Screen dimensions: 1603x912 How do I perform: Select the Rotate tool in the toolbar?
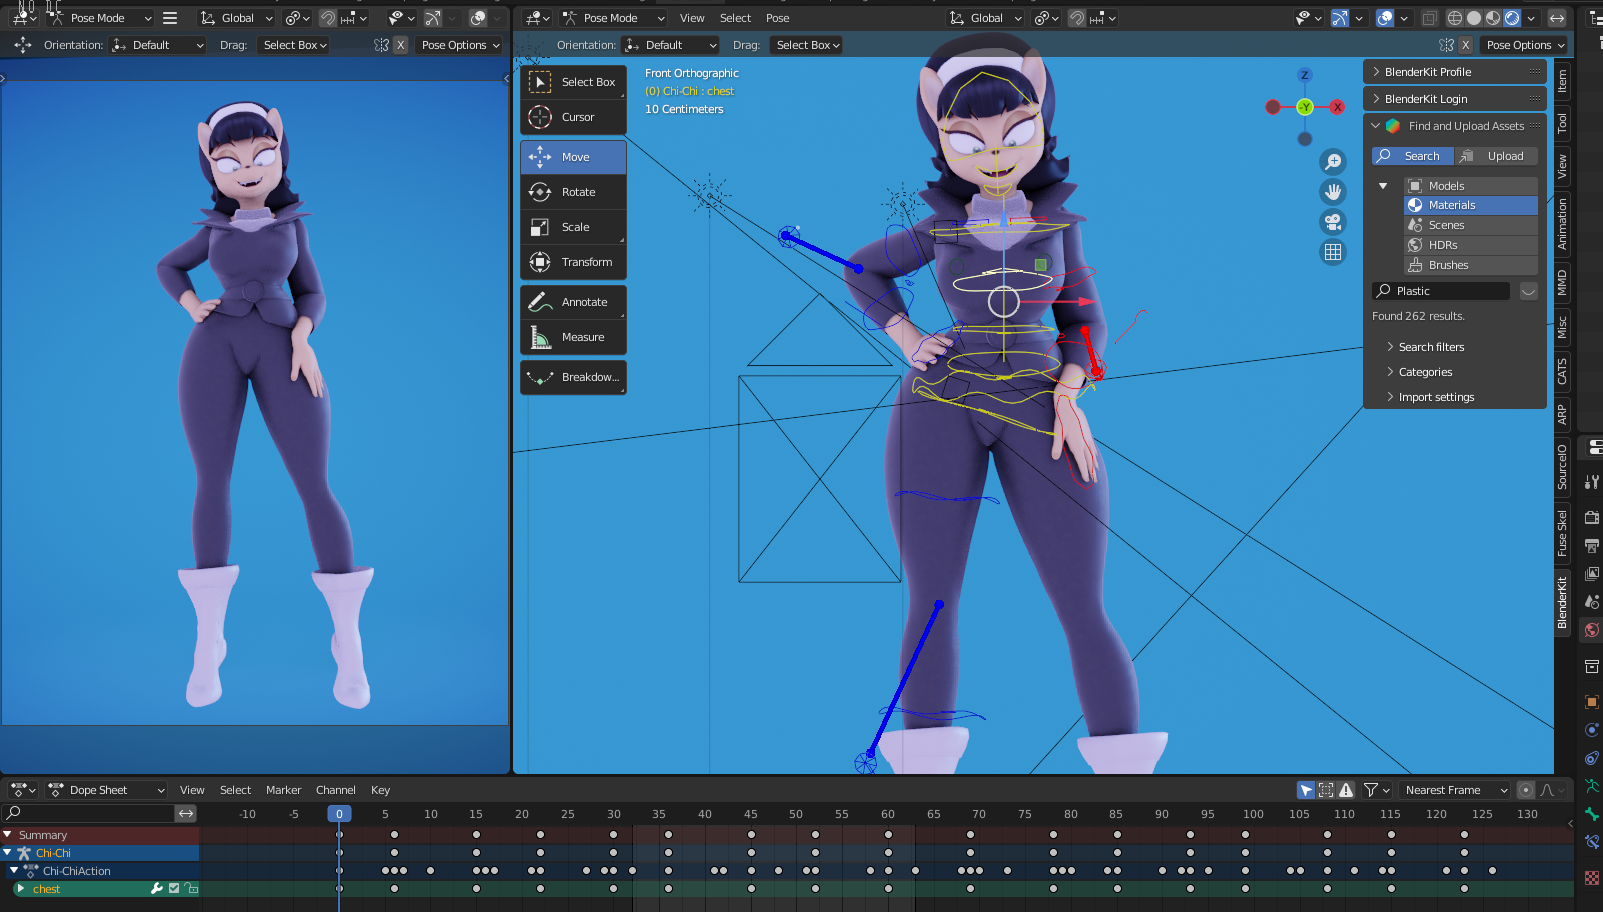573,192
